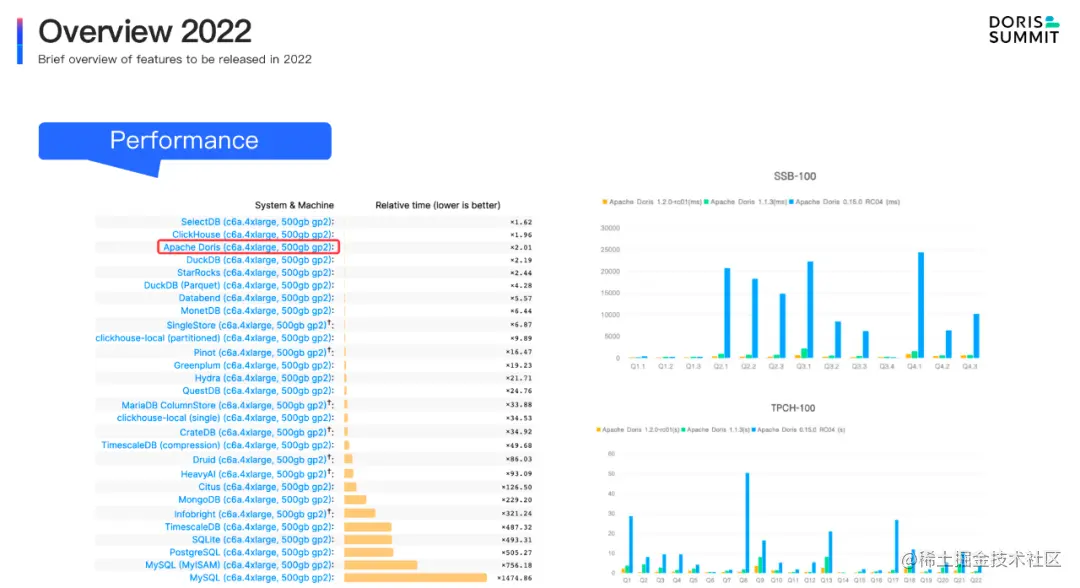
Task: Open the DuckDB (c6a.4xlarge) entry at ×2.19
Action: coord(260,260)
